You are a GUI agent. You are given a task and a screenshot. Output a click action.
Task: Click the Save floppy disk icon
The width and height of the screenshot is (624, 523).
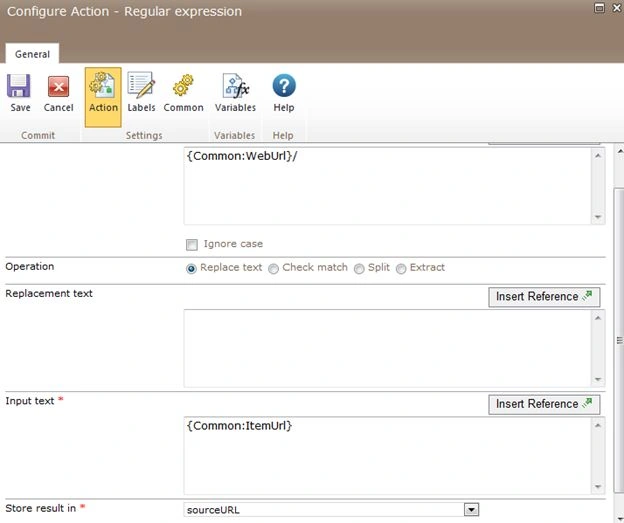click(19, 86)
